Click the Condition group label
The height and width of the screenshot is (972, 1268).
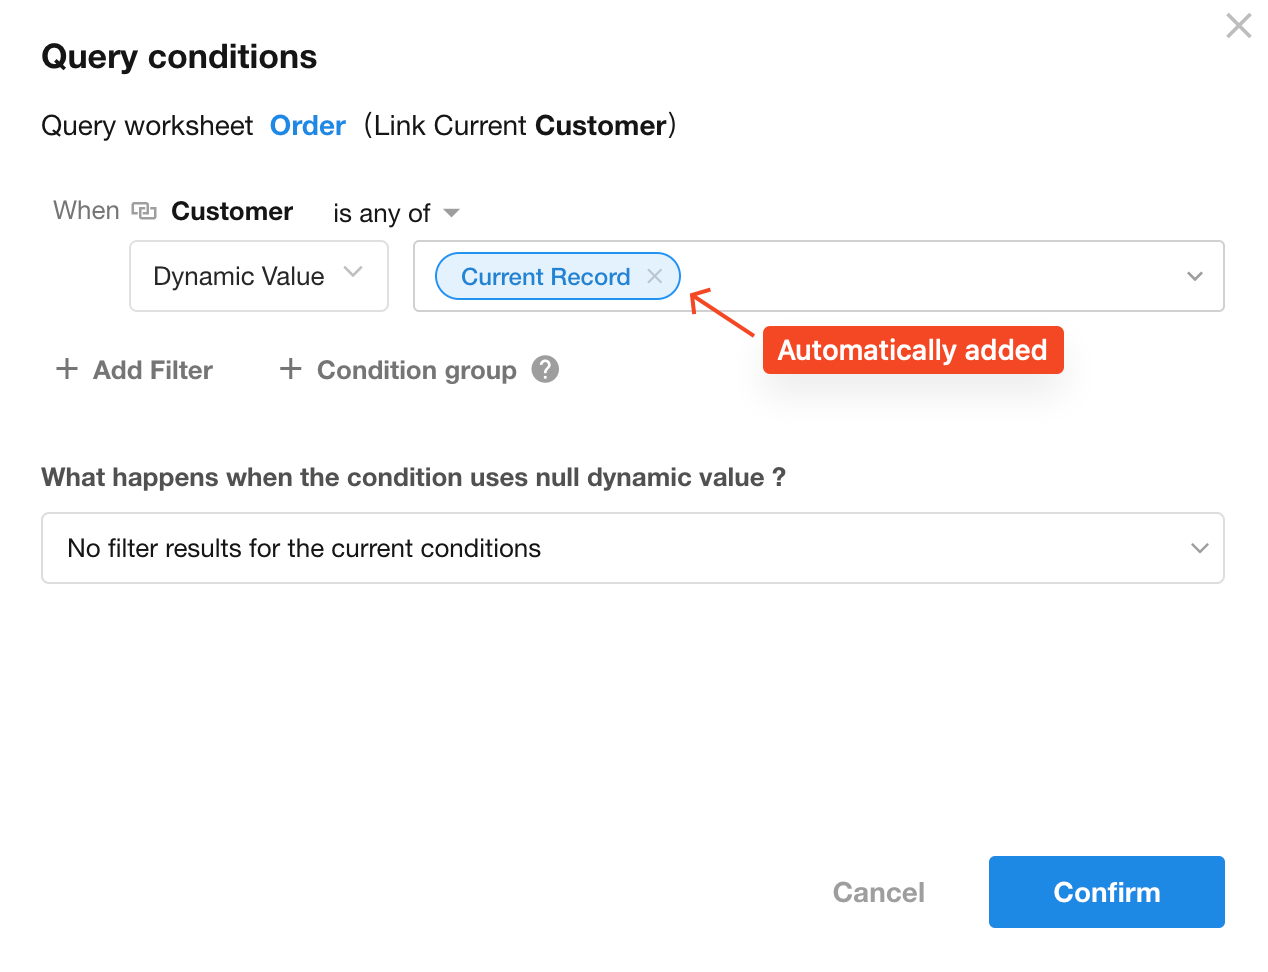point(416,370)
